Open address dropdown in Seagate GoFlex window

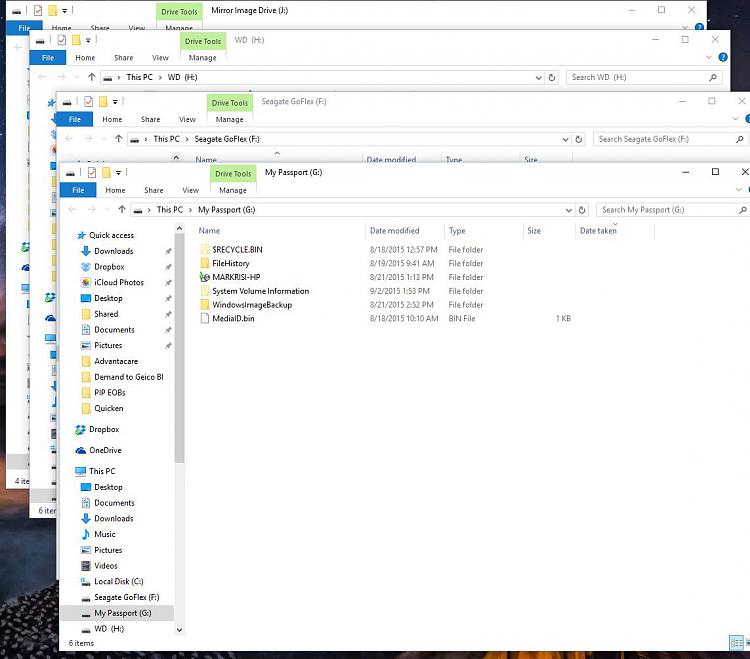click(x=565, y=139)
